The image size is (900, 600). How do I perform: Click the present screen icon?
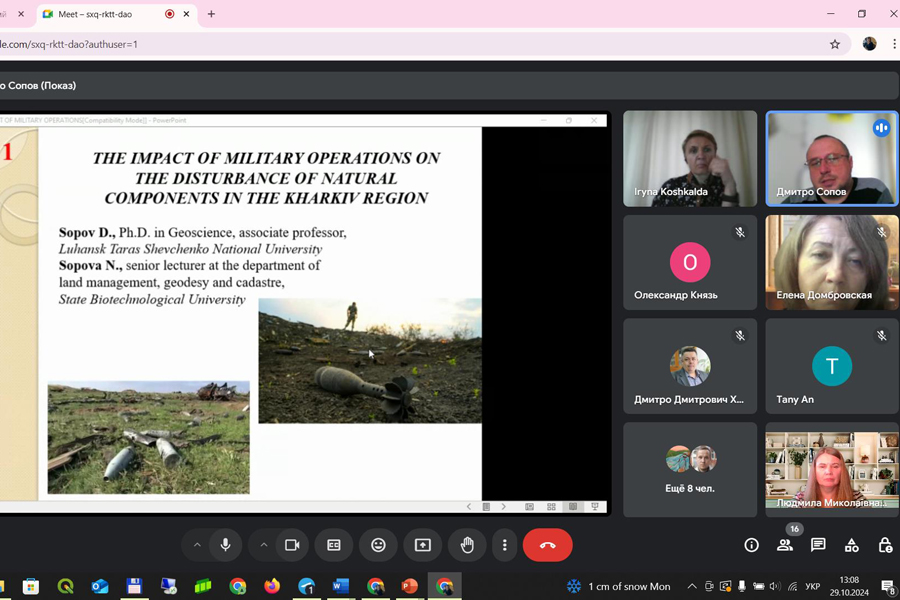pyautogui.click(x=423, y=545)
